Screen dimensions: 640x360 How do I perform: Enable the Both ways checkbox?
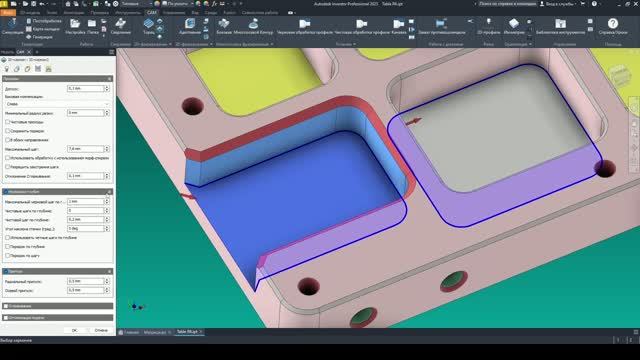pos(7,140)
